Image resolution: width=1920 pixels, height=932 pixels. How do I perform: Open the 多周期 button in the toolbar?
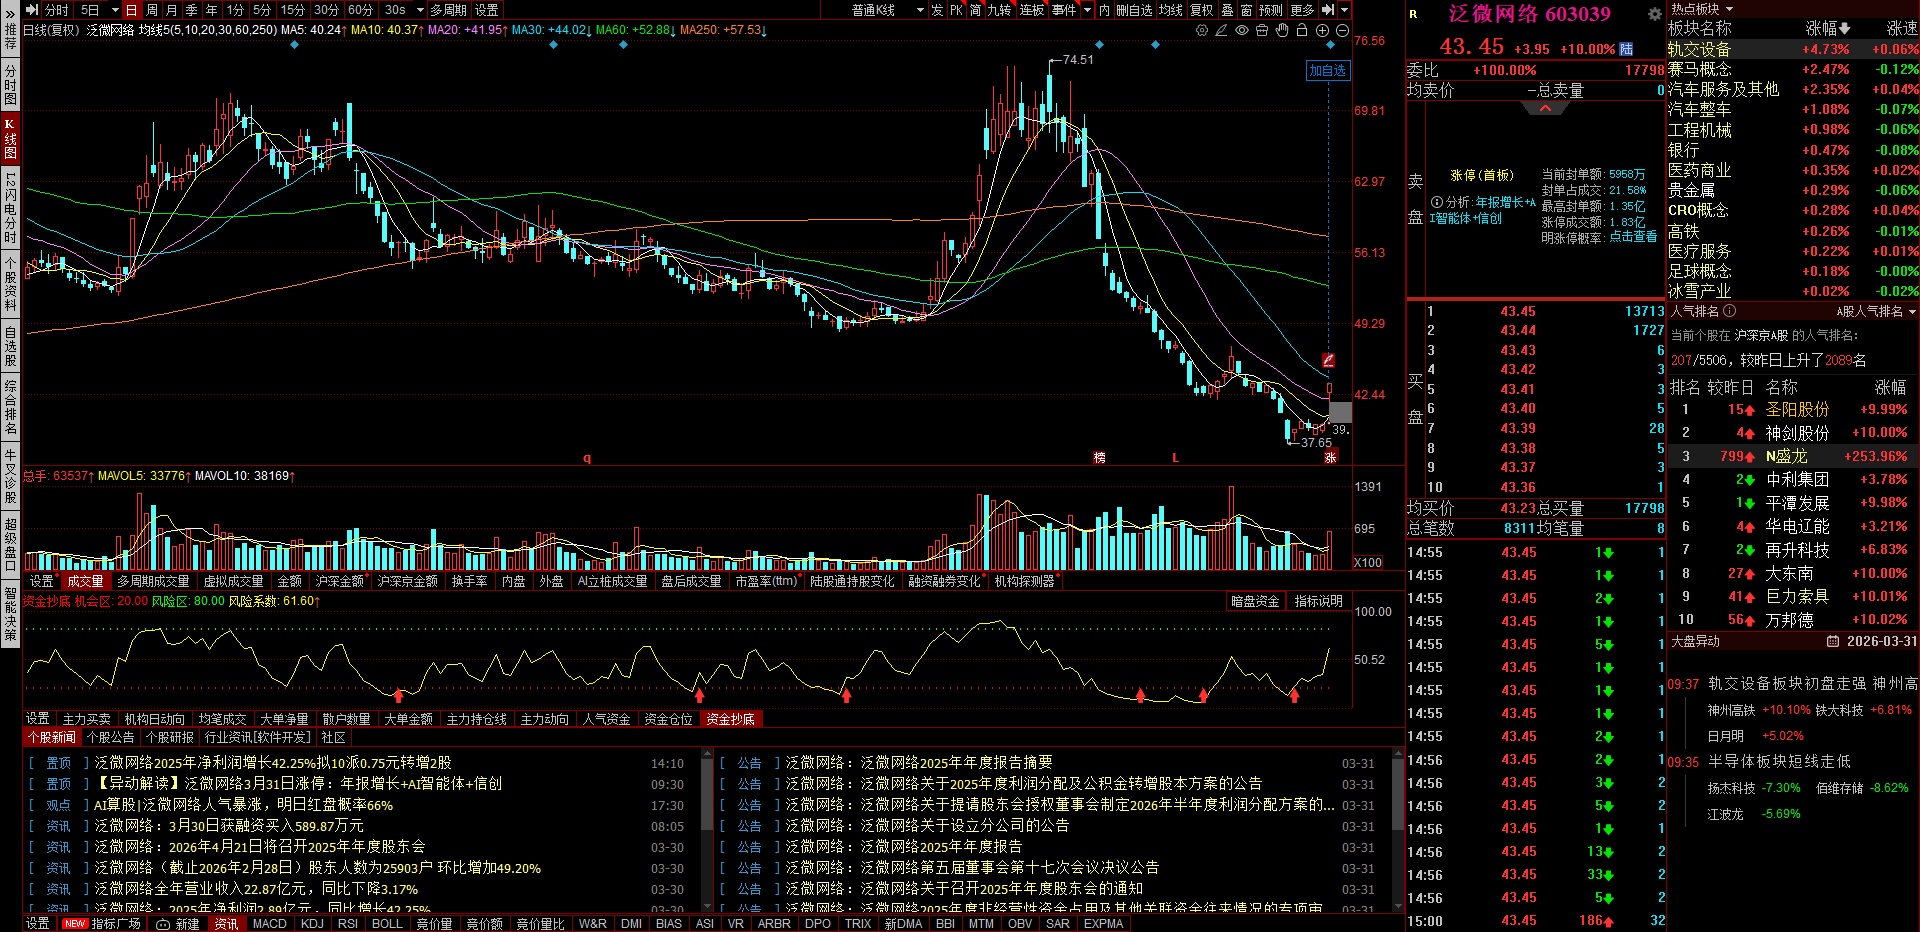pyautogui.click(x=448, y=10)
